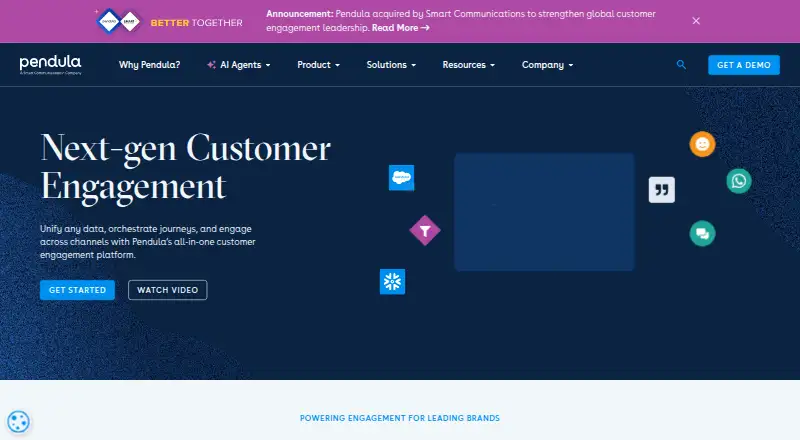Click the Better Together diamond logos
The height and width of the screenshot is (440, 800).
coord(118,21)
